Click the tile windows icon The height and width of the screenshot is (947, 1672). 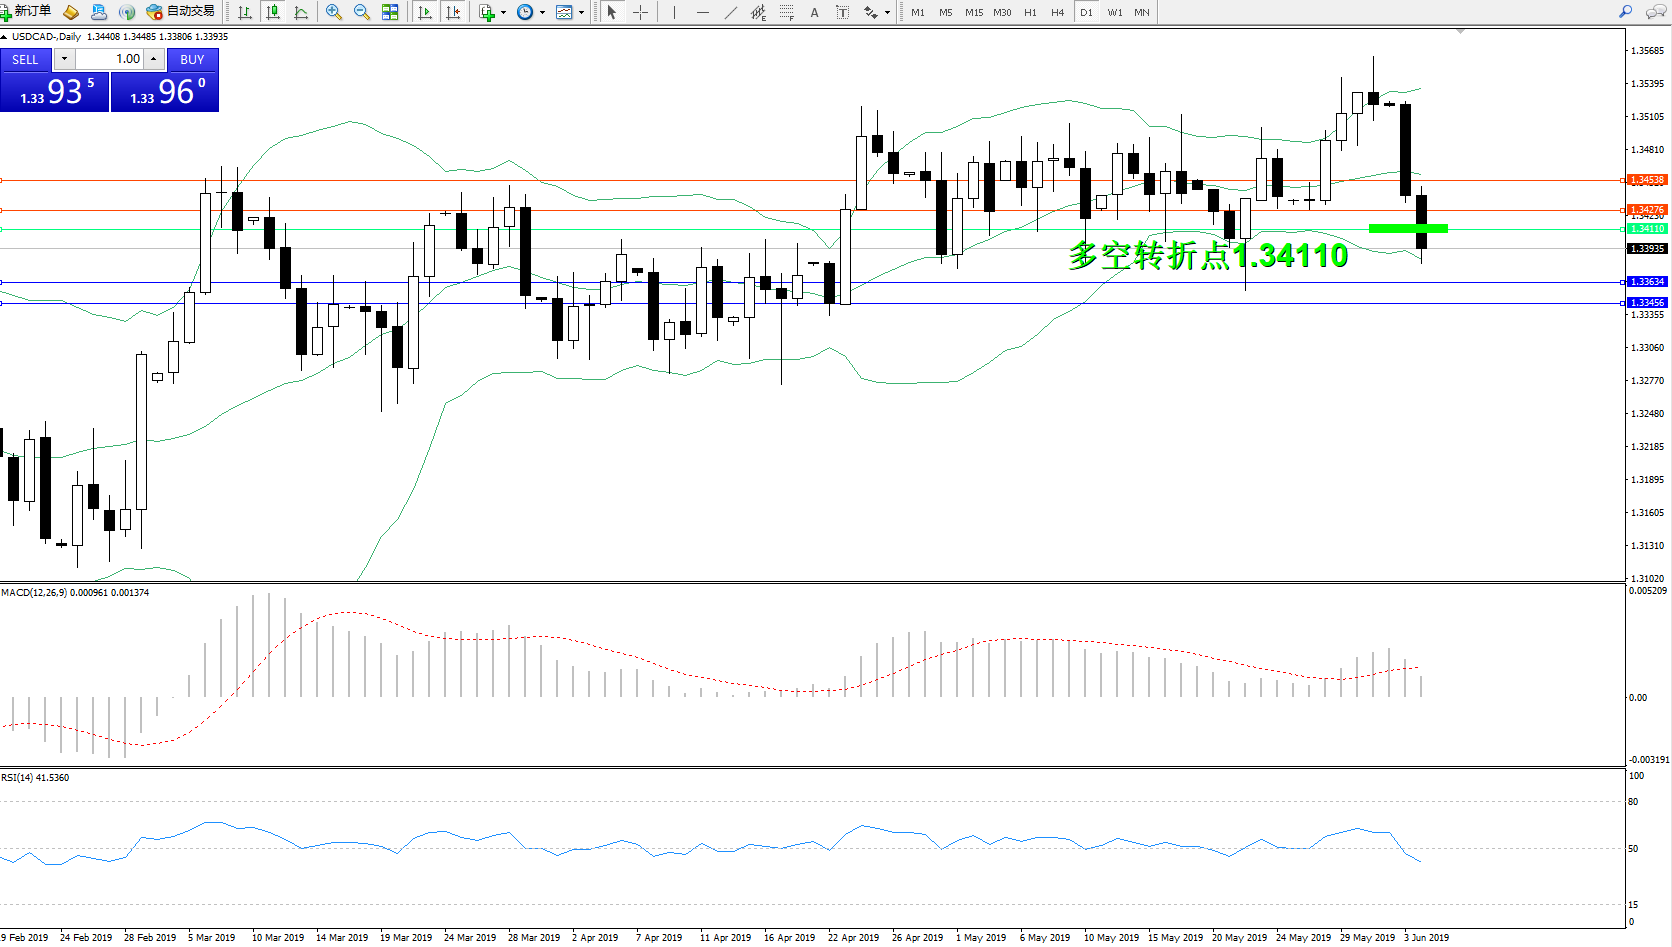[x=390, y=12]
